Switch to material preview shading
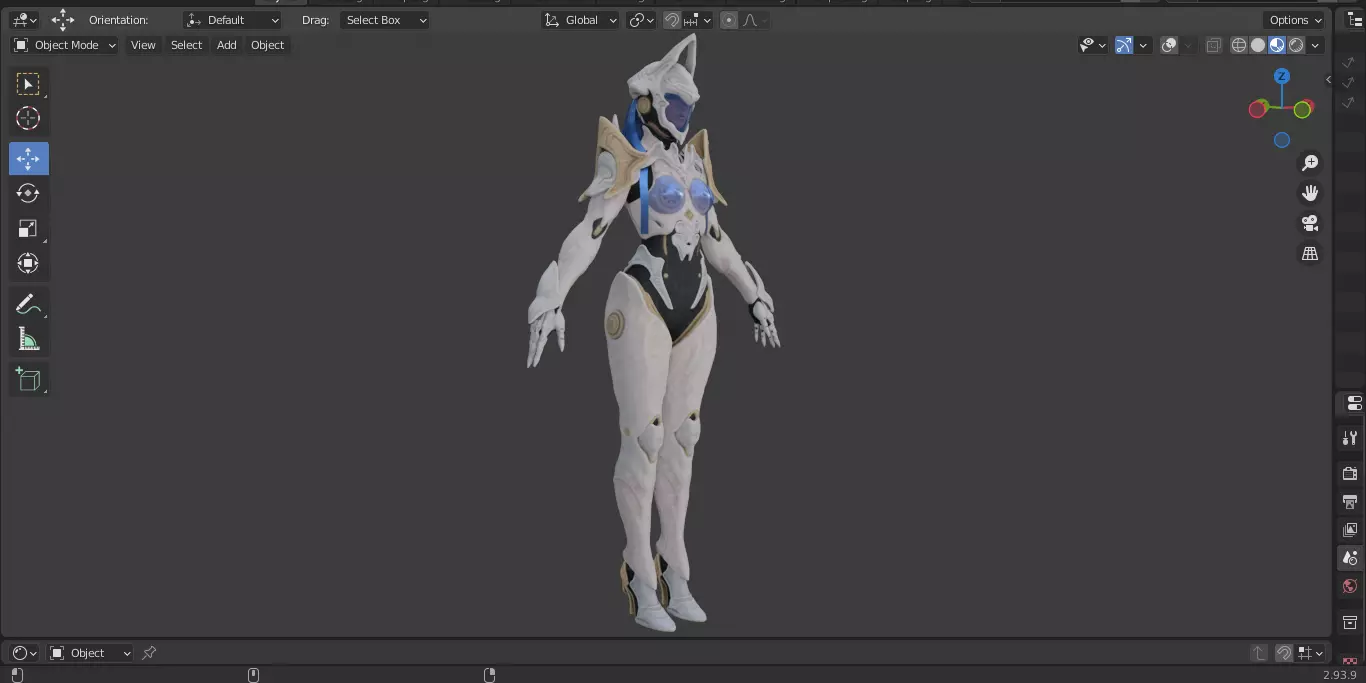This screenshot has height=683, width=1366. click(1277, 45)
